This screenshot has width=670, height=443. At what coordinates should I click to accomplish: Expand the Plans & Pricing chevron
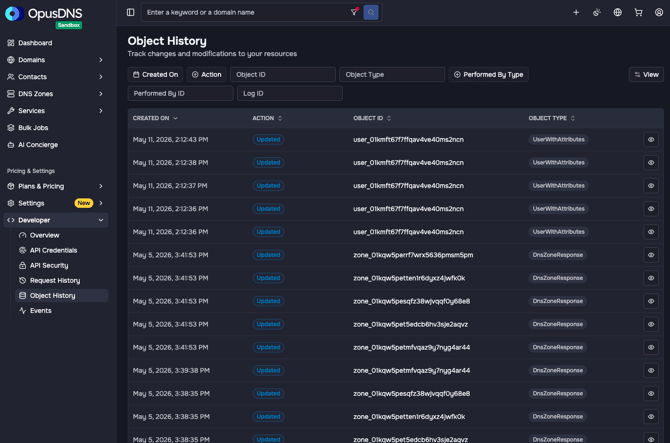101,186
